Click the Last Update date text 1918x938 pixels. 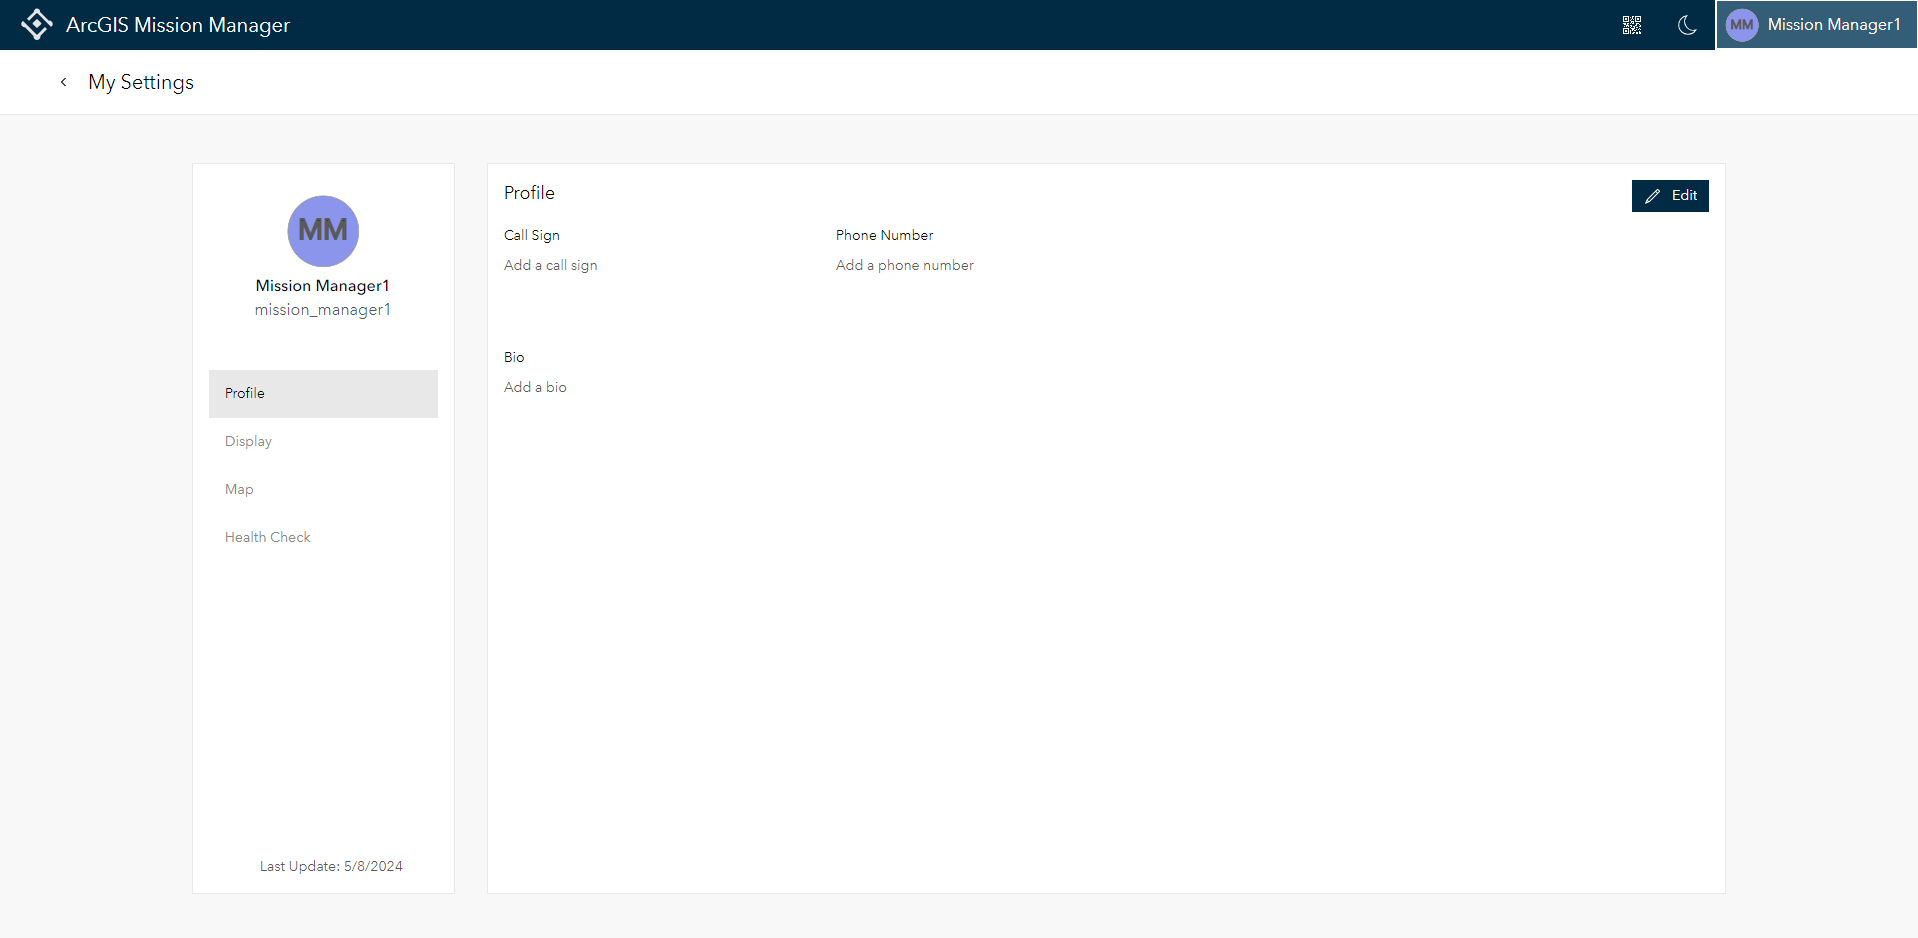click(331, 866)
